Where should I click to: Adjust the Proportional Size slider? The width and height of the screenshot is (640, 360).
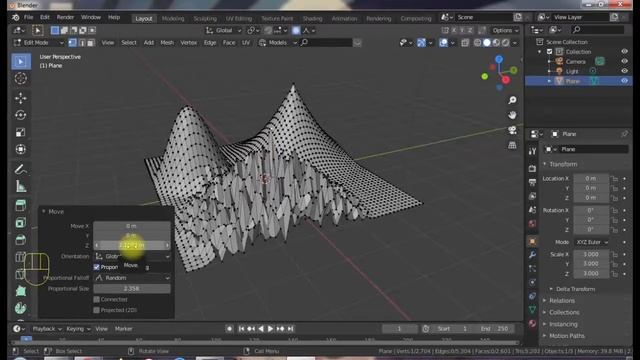coord(132,289)
